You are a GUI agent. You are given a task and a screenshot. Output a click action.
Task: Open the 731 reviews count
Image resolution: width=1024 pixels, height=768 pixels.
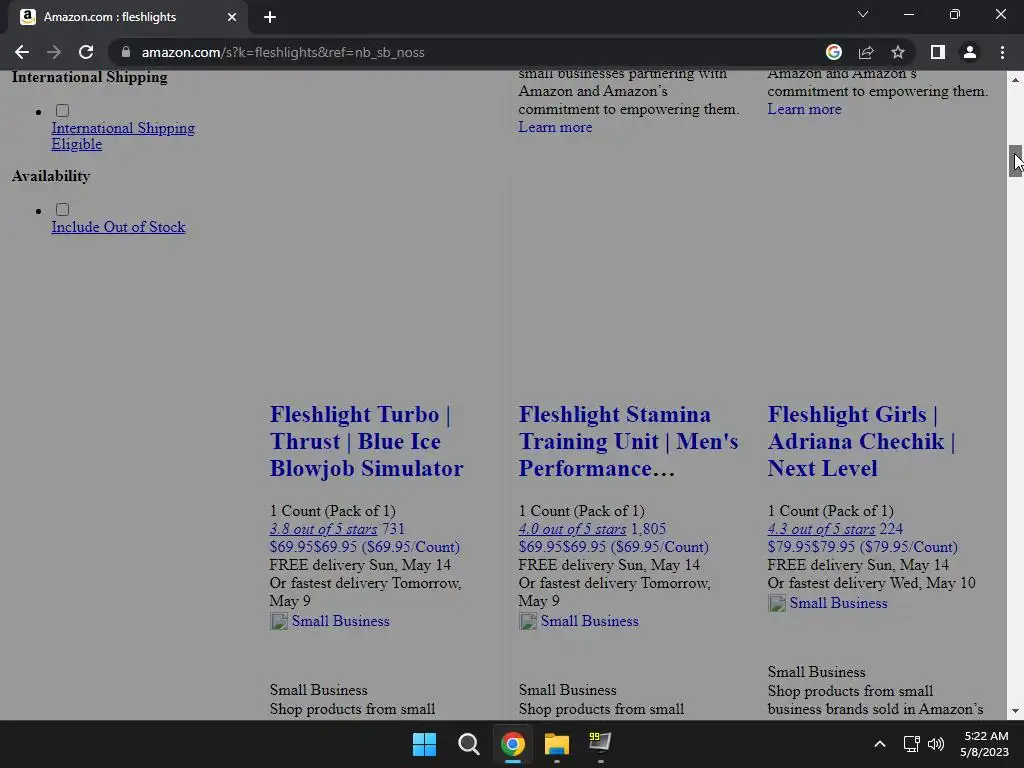pyautogui.click(x=393, y=529)
